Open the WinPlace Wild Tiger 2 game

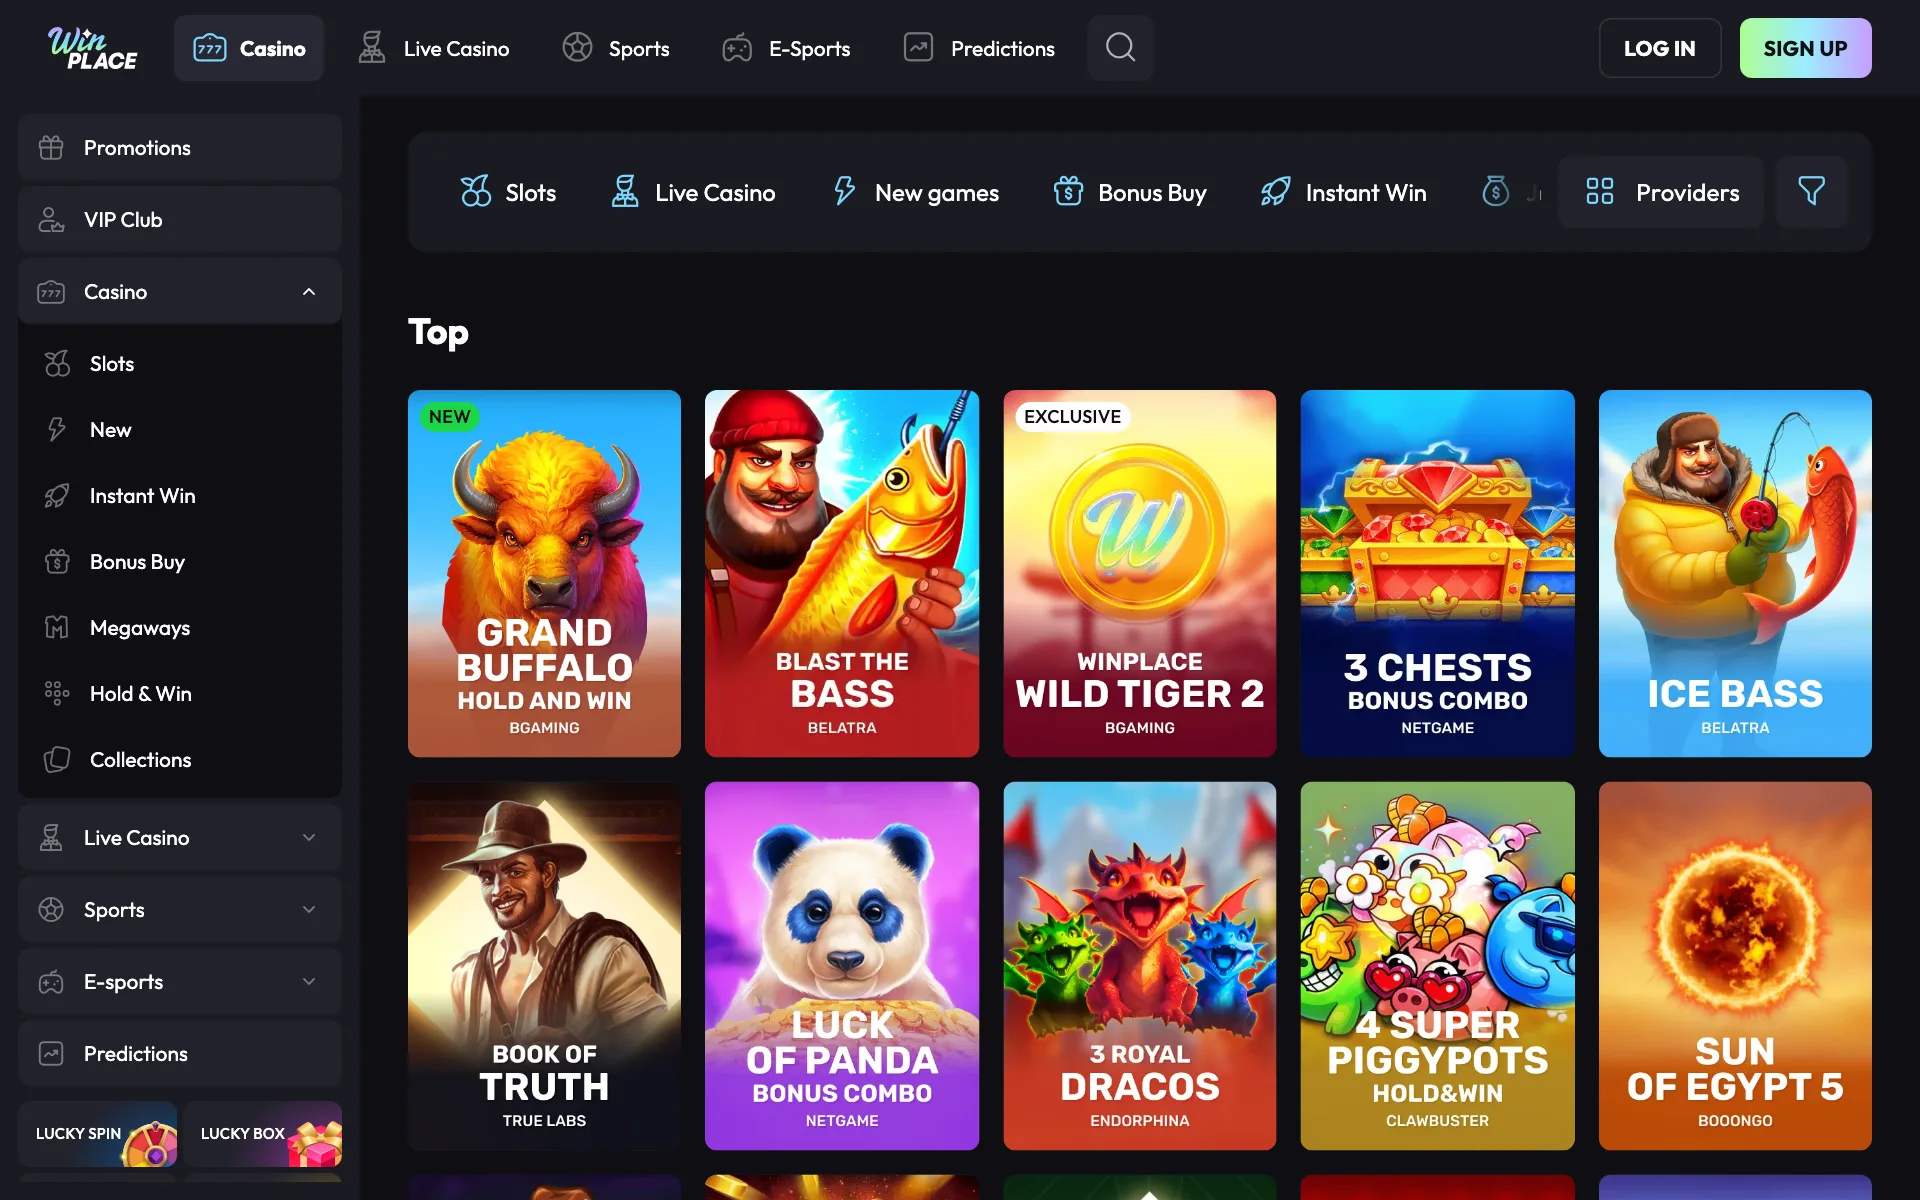tap(1140, 573)
